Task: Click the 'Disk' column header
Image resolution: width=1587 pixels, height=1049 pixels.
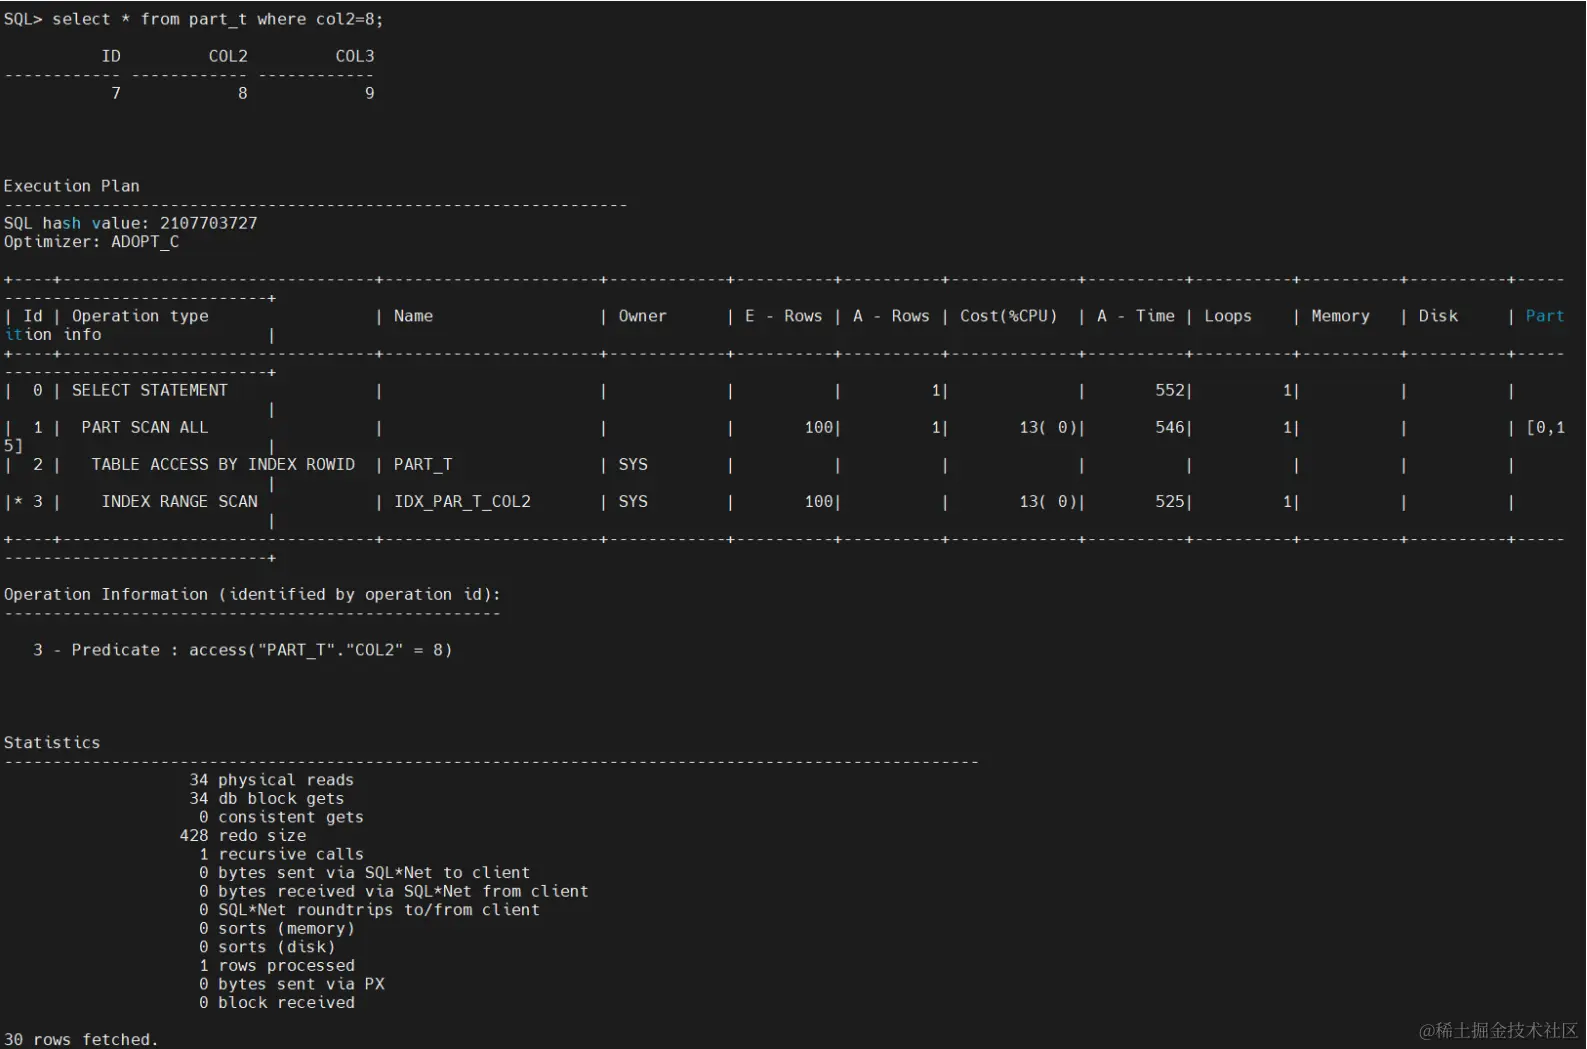Action: (x=1438, y=316)
